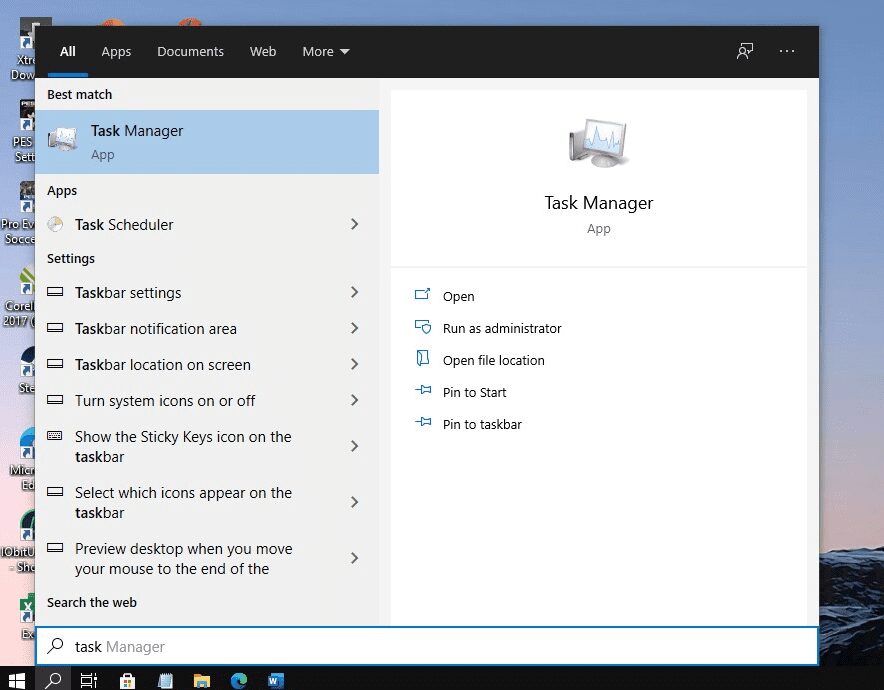Open Preview desktop when you move mouse setting
Viewport: 884px width, 690px height.
point(207,558)
